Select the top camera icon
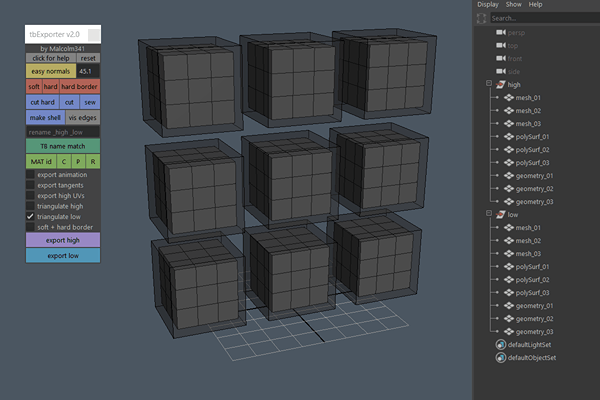Viewport: 600px width, 400px height. [x=501, y=46]
